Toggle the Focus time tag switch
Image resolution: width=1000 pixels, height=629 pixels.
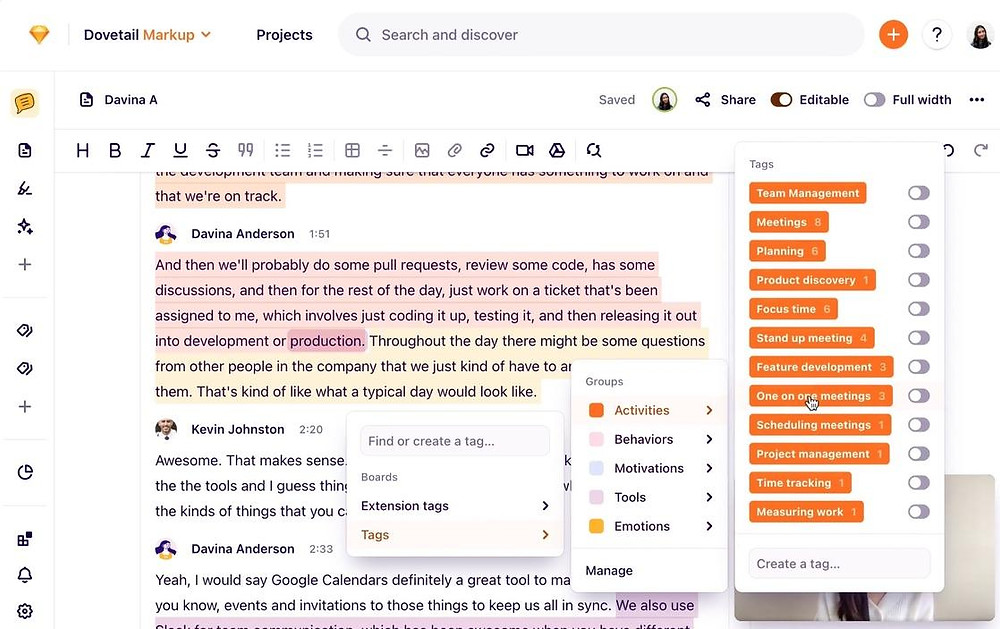point(918,309)
